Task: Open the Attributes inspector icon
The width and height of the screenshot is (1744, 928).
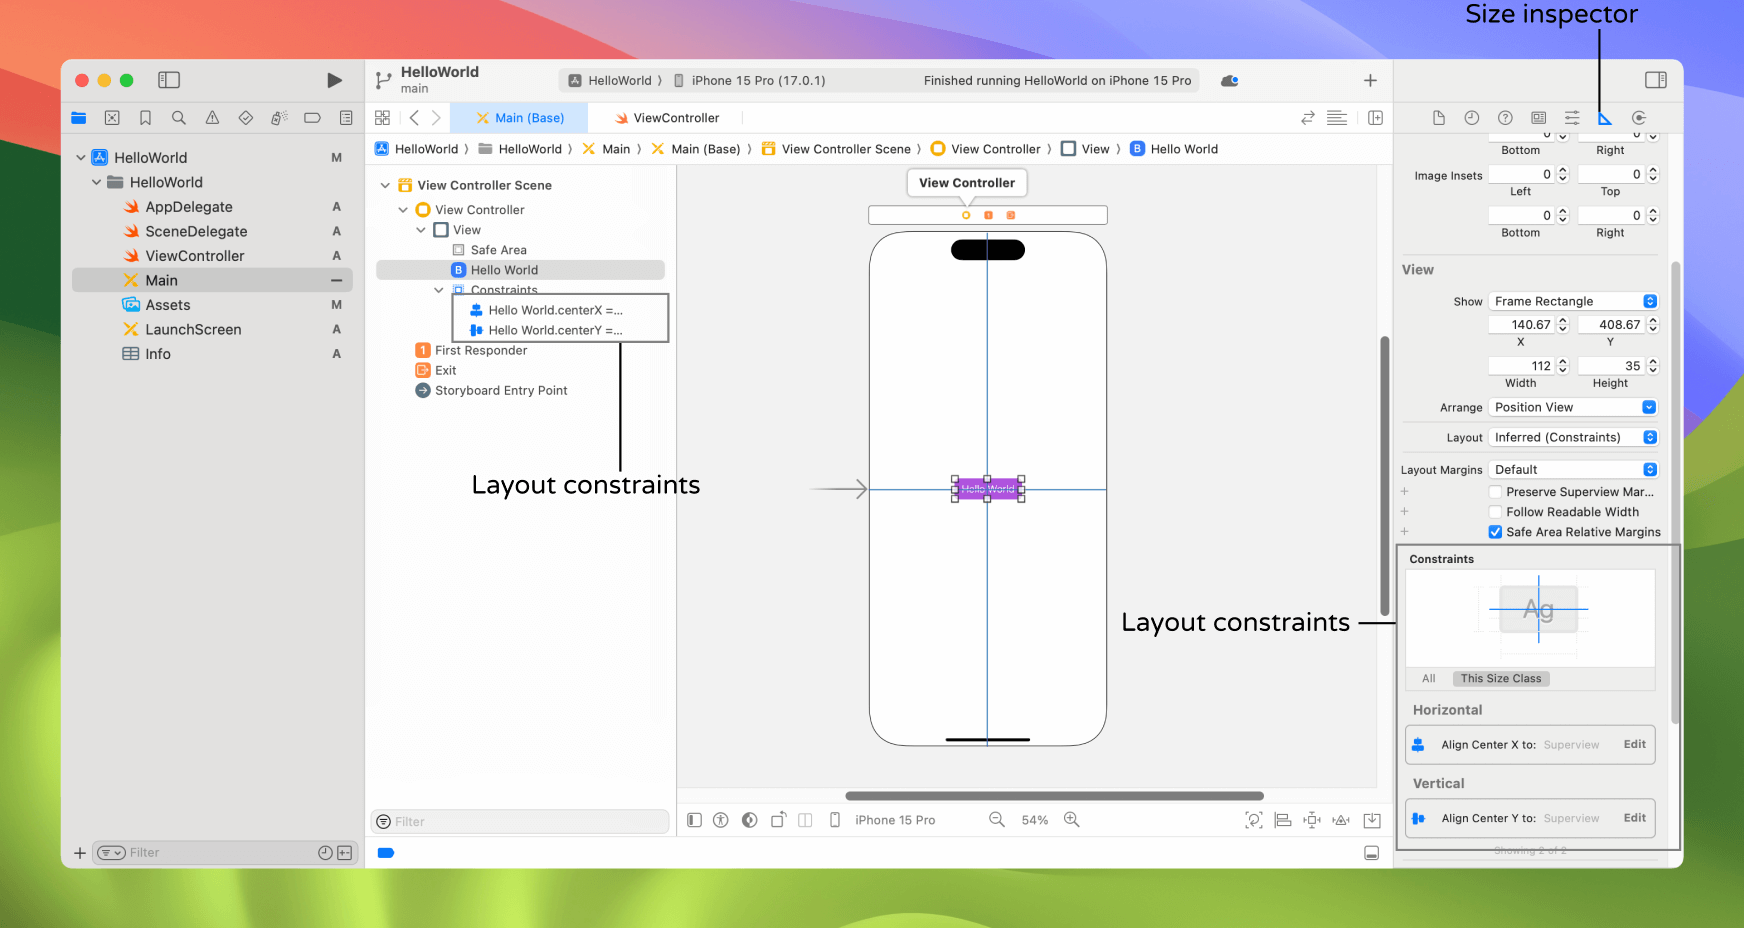Action: point(1572,118)
